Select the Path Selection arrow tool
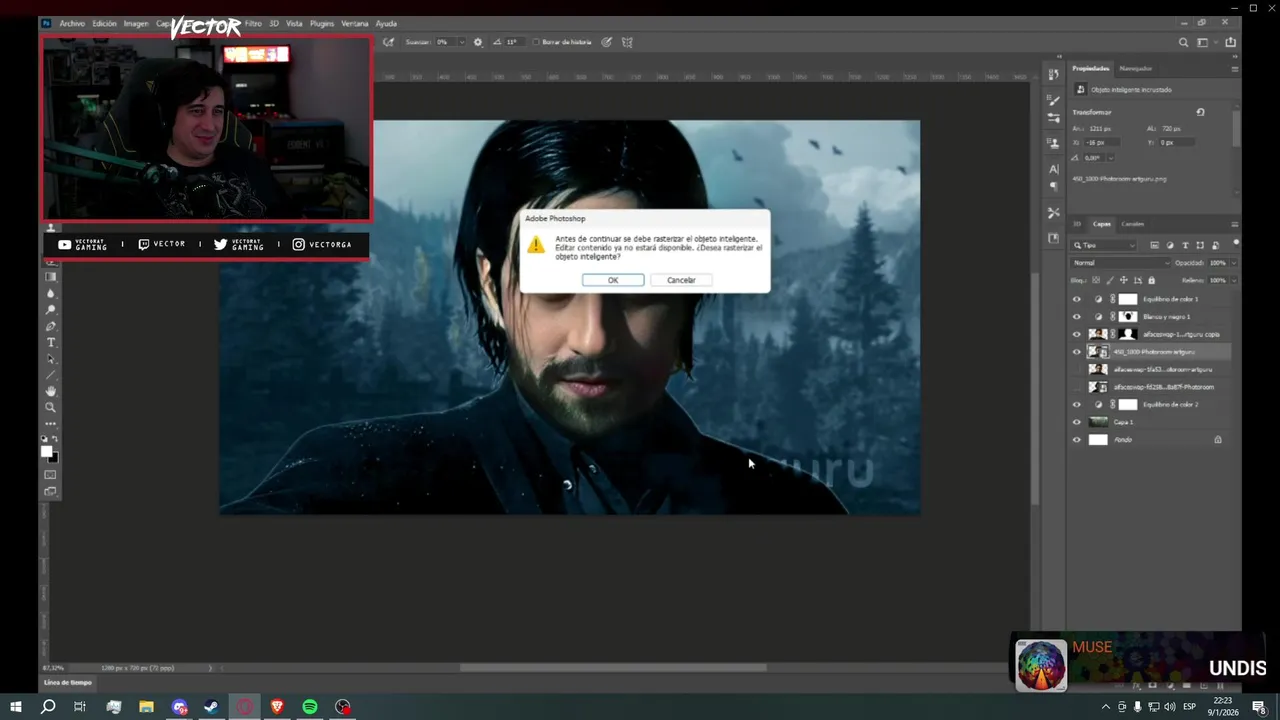This screenshot has width=1280, height=720. coord(51,359)
